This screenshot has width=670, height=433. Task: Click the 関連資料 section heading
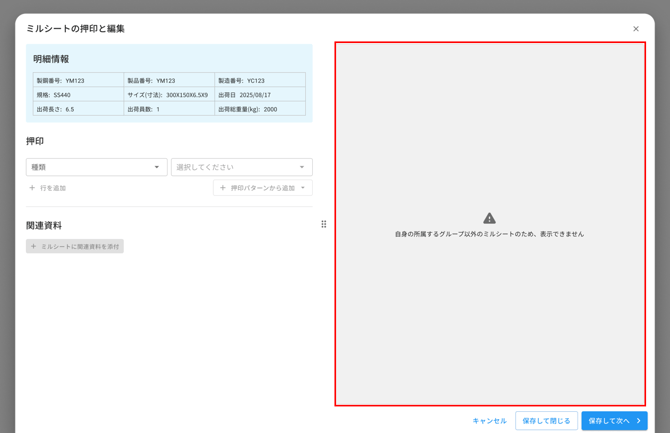coord(44,225)
